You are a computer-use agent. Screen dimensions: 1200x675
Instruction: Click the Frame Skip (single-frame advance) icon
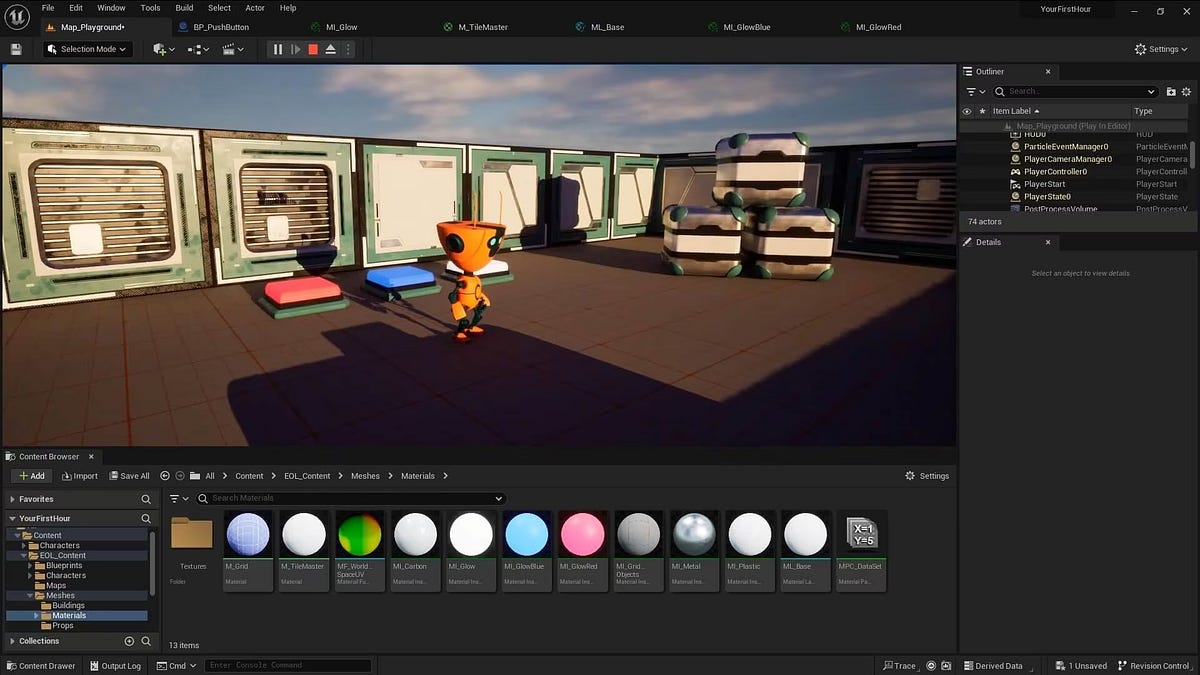(295, 50)
